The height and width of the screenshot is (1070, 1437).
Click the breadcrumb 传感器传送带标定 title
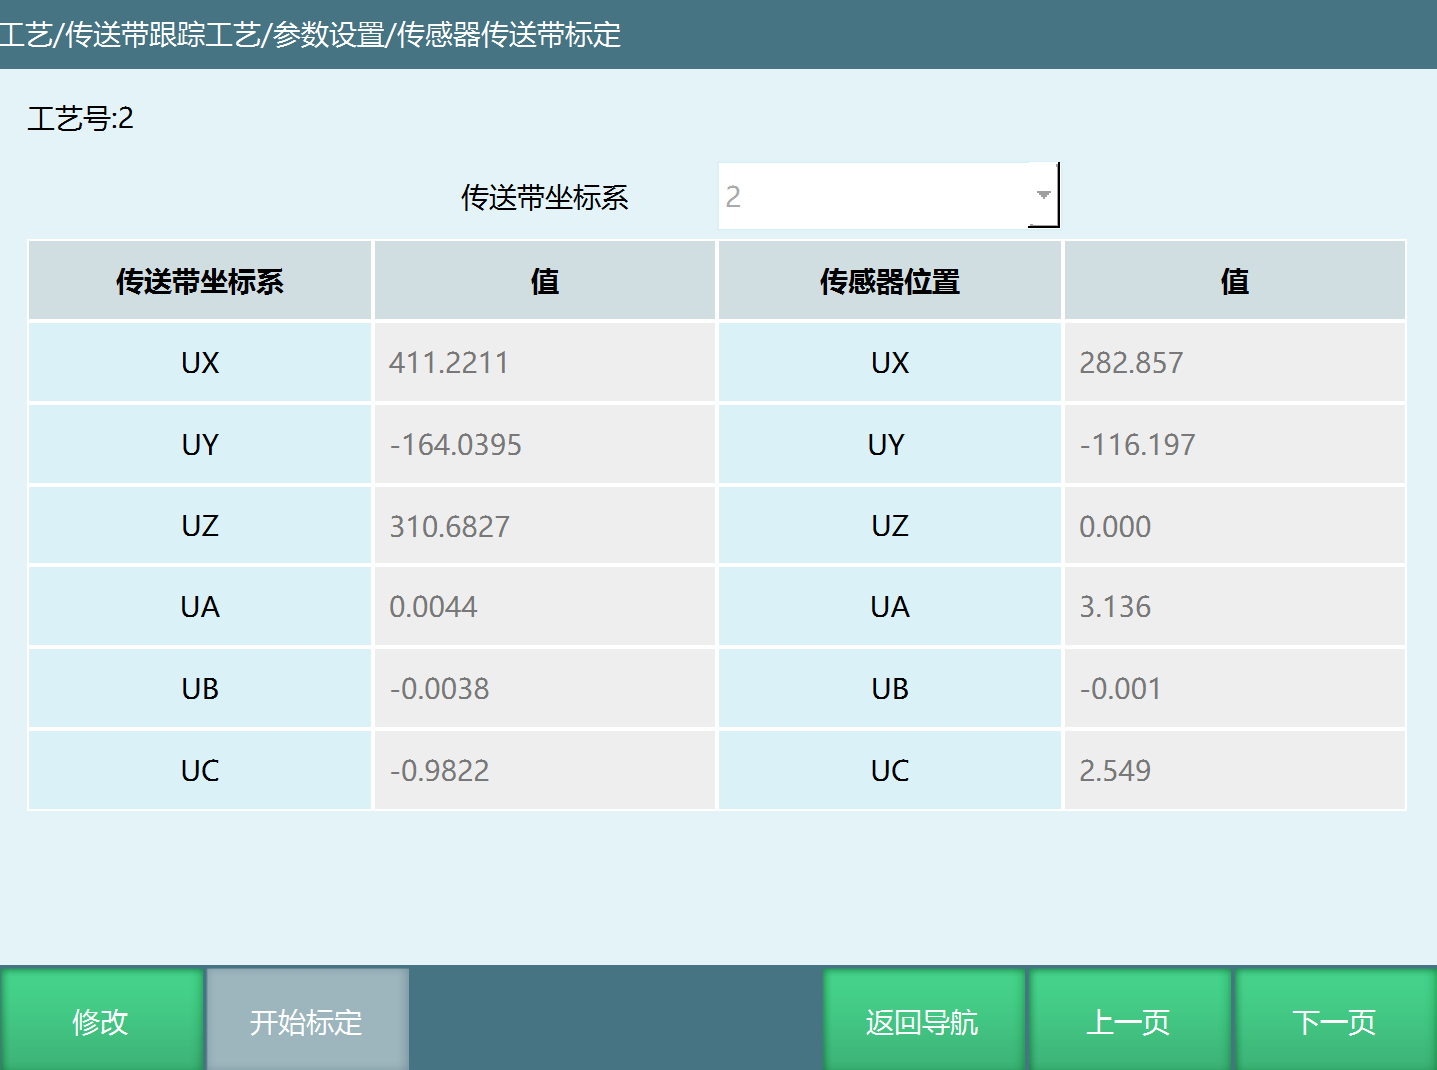(510, 36)
